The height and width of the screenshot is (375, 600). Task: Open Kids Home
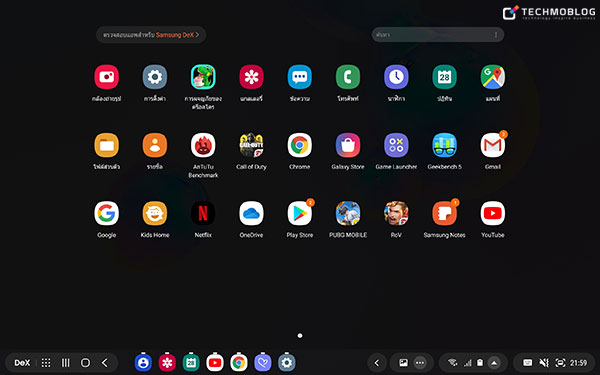(x=155, y=213)
